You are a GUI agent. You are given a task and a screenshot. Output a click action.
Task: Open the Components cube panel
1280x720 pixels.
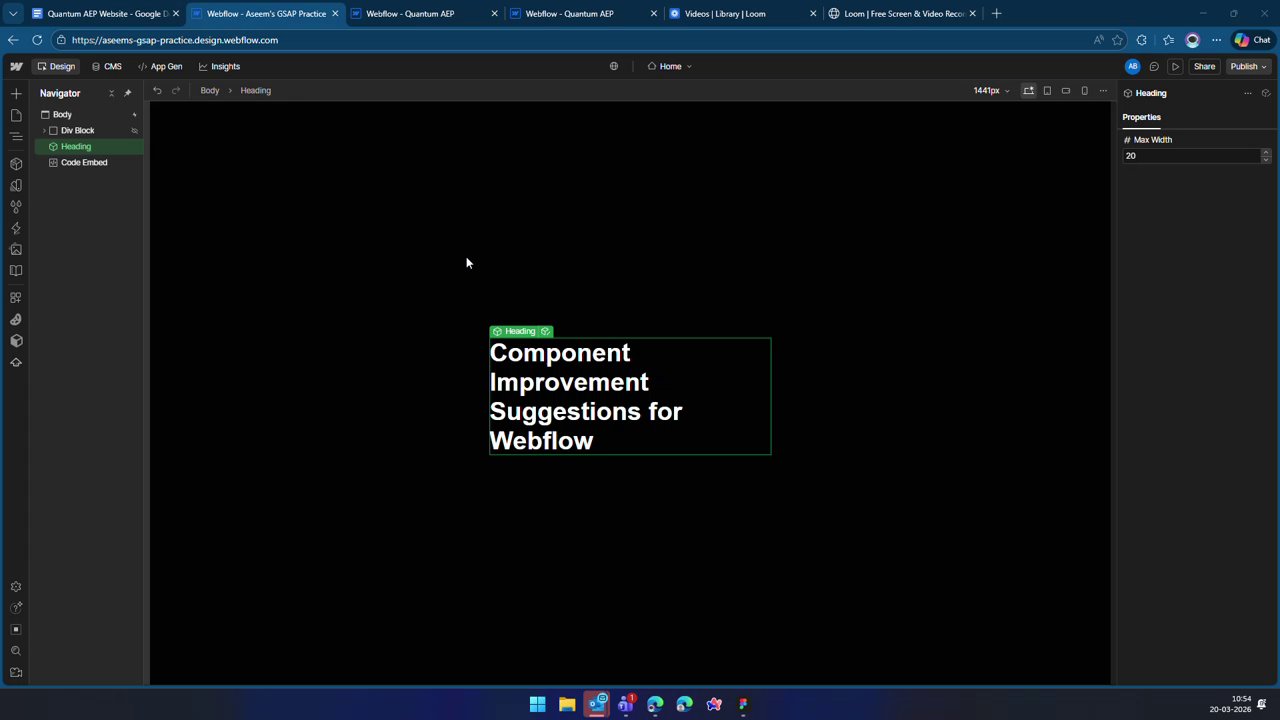coord(15,164)
